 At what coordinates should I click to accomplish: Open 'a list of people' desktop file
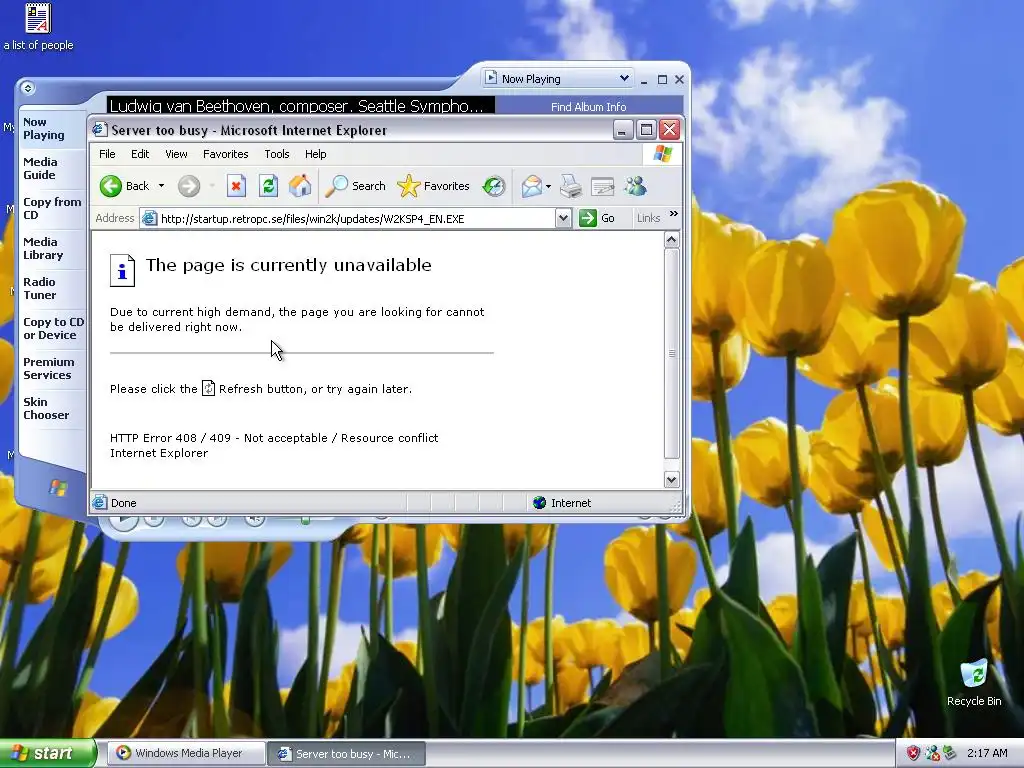39,27
